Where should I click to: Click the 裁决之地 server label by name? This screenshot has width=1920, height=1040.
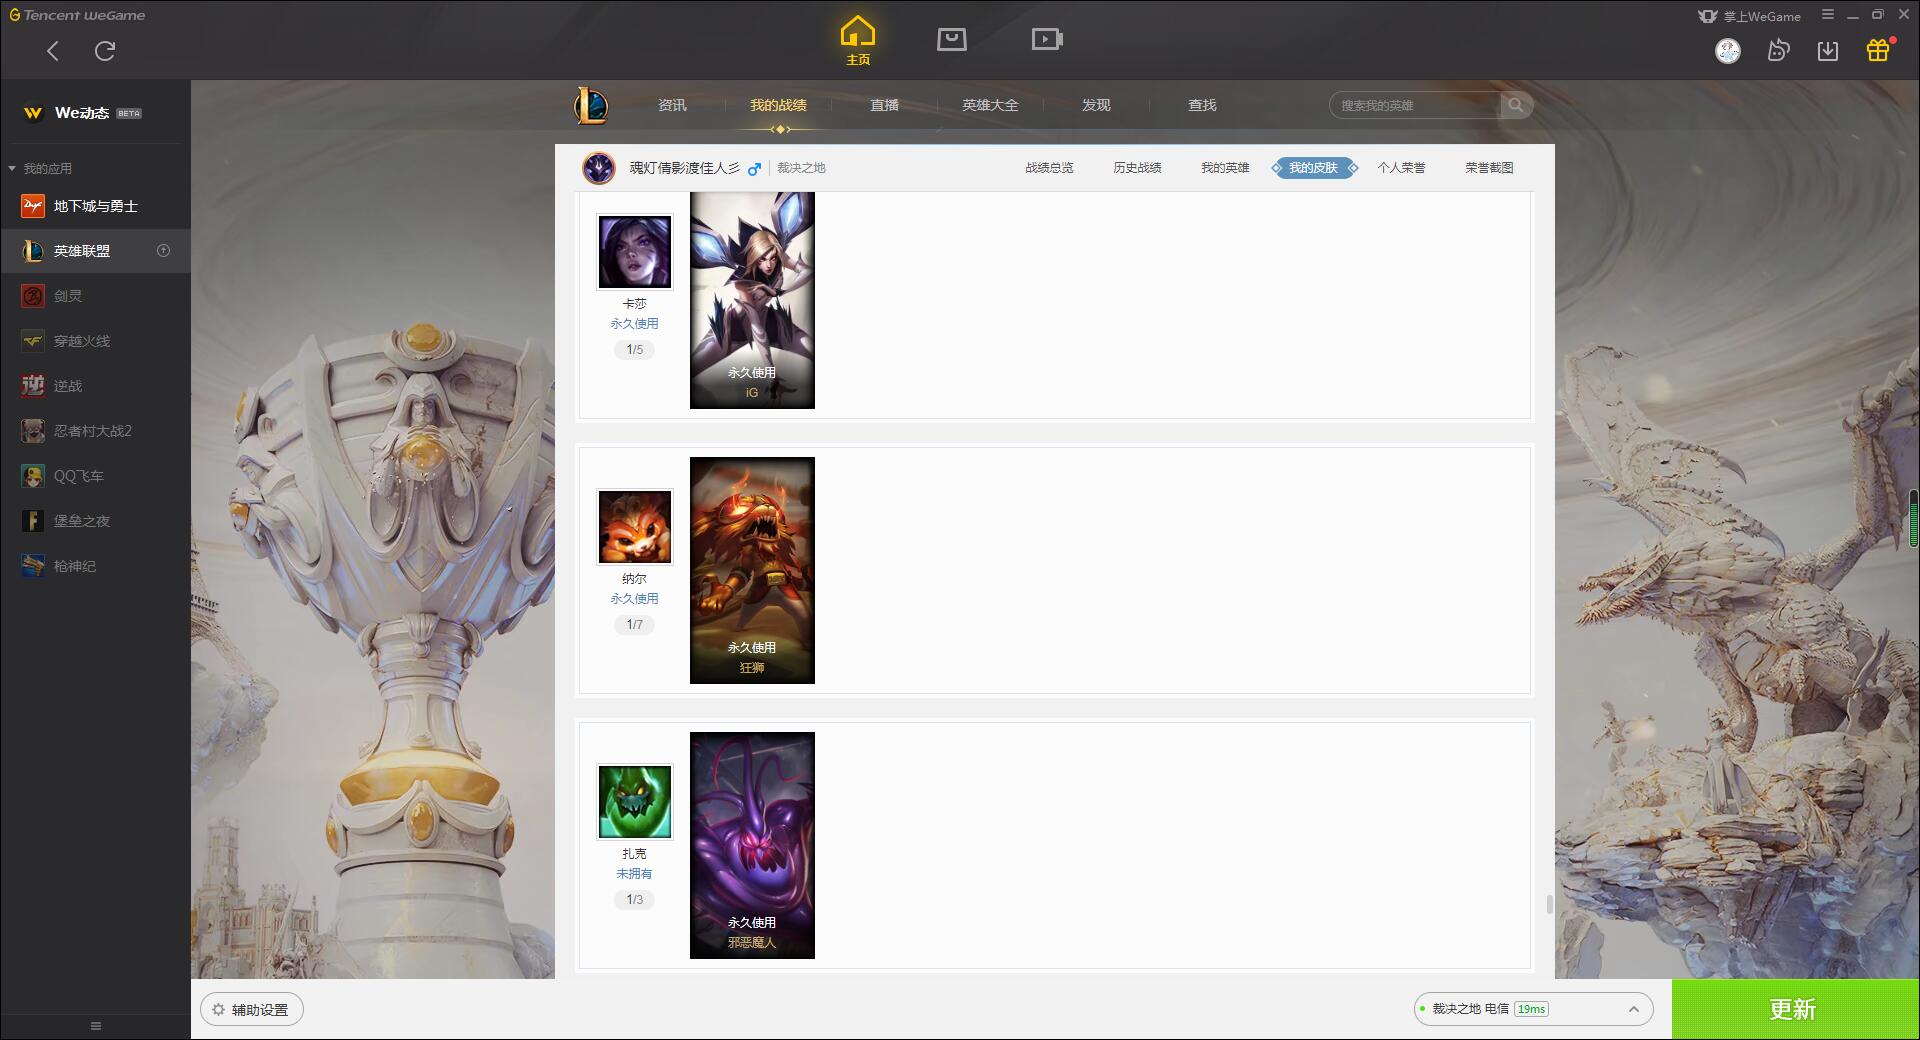click(801, 168)
